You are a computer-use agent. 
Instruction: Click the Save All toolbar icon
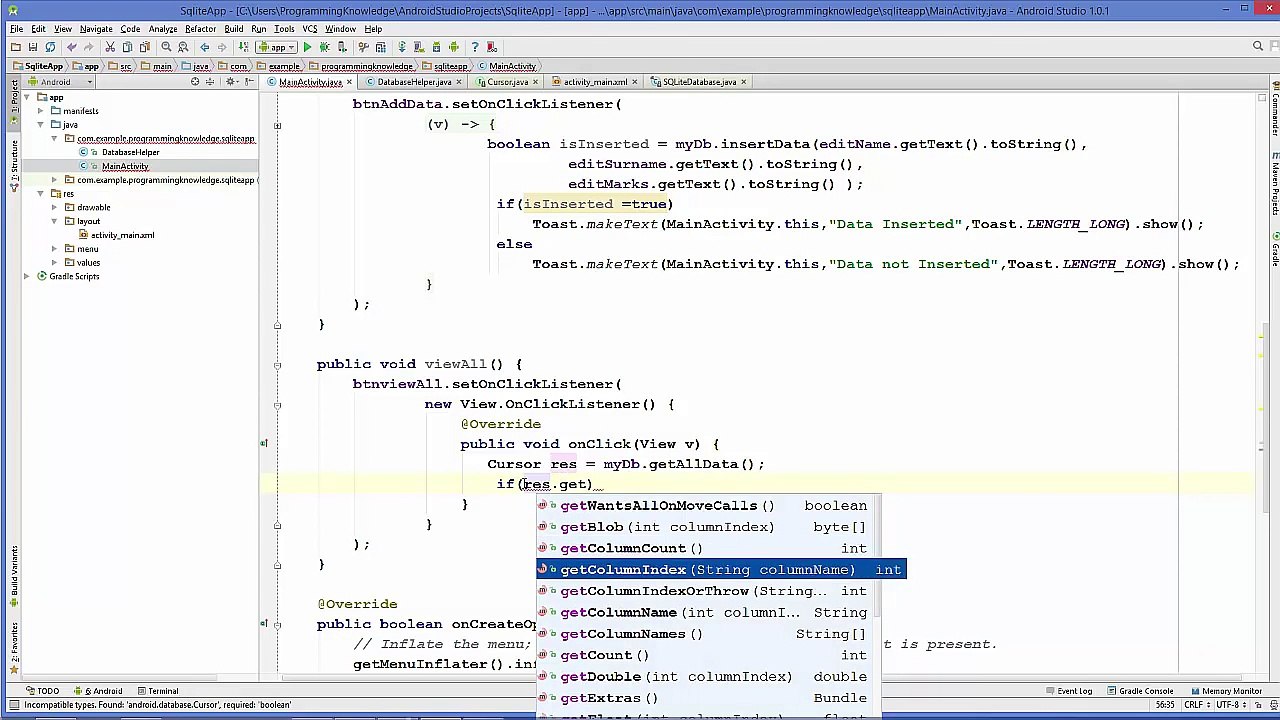[33, 47]
